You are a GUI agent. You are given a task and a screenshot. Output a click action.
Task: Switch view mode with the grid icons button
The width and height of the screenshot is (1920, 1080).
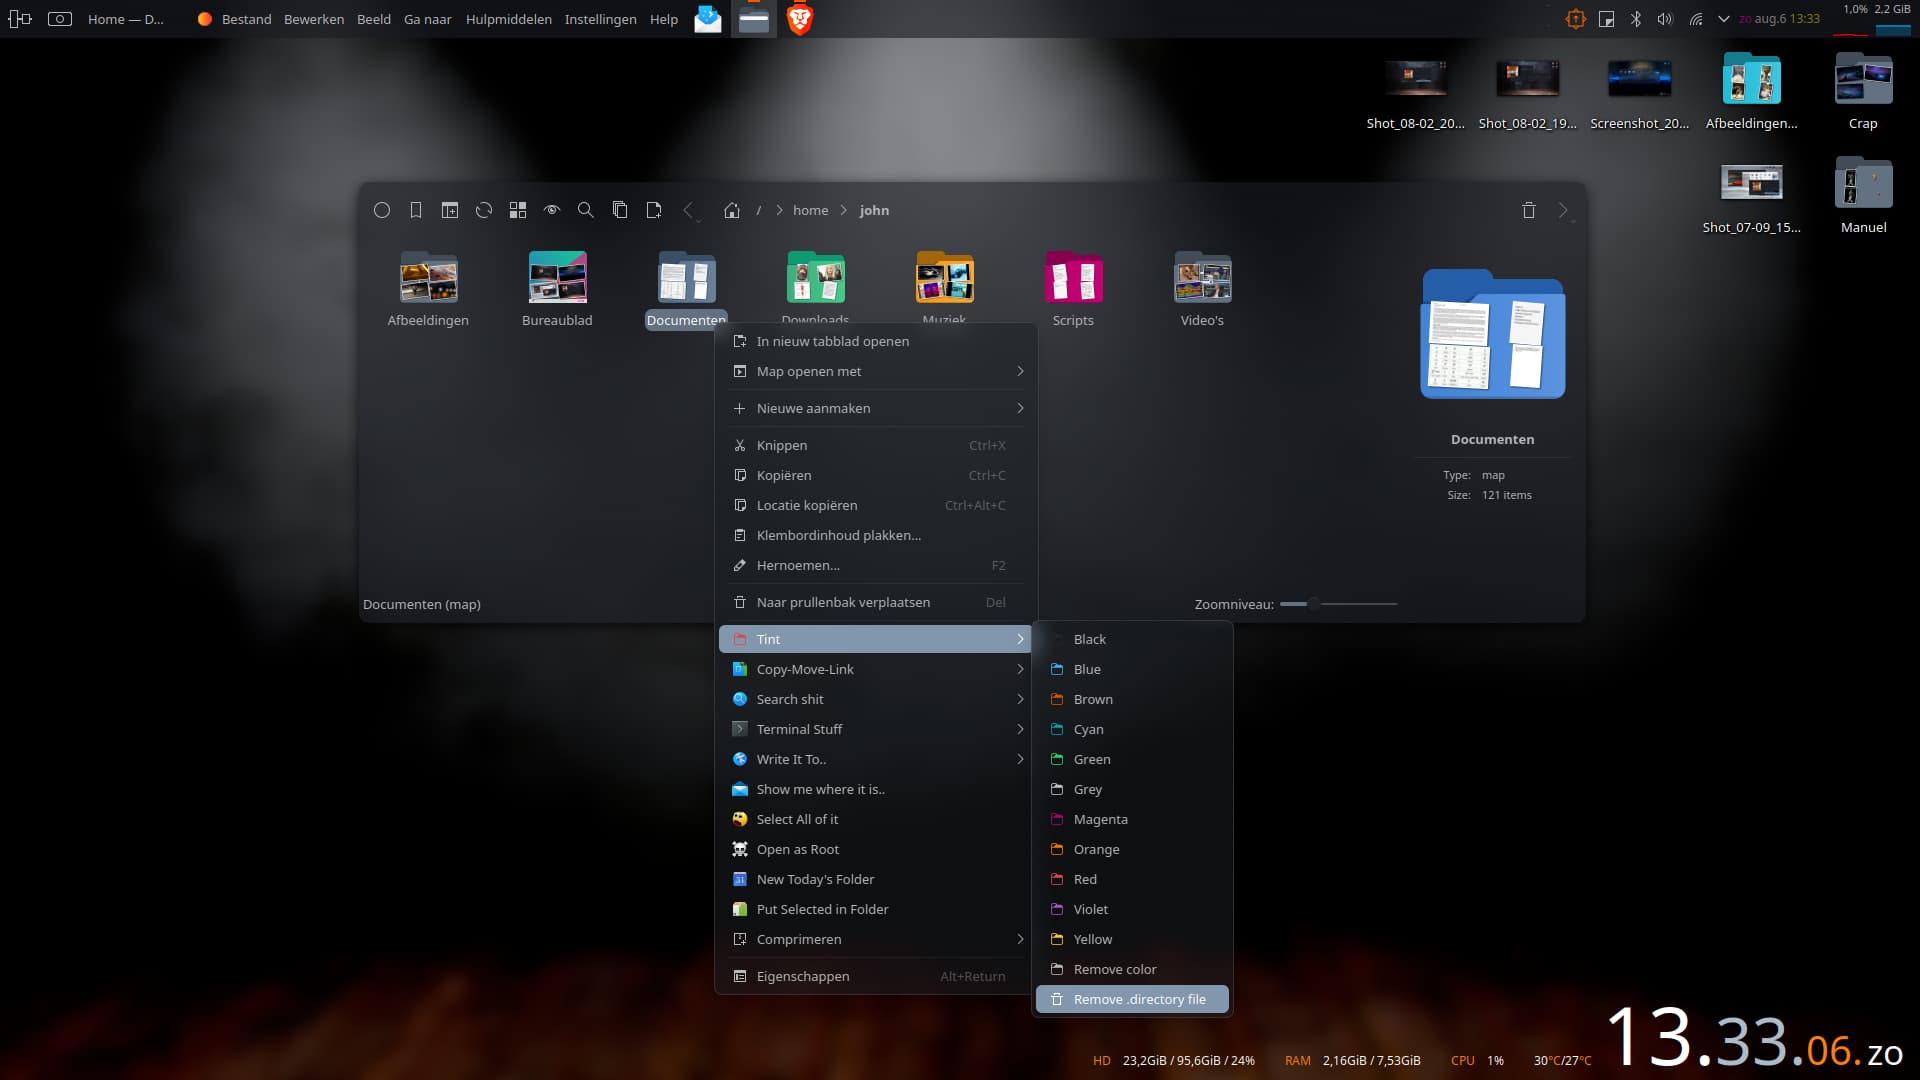[x=518, y=210]
